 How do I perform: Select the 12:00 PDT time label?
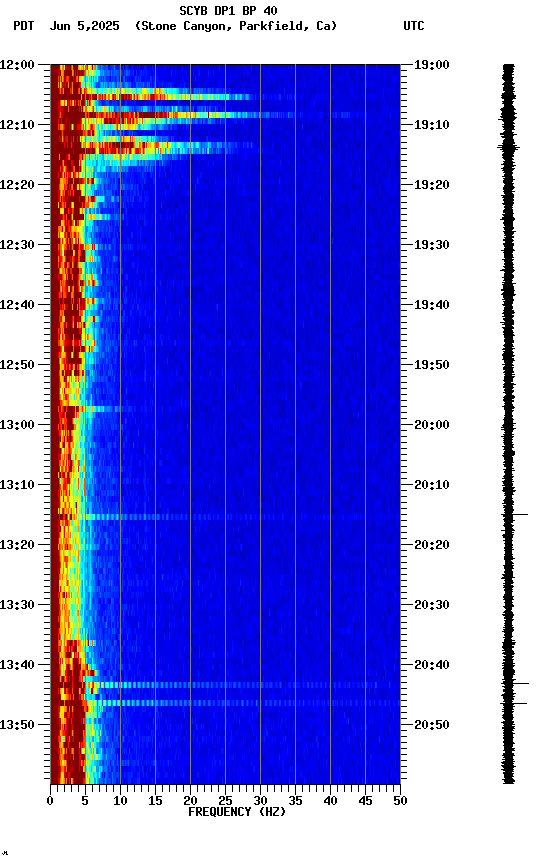coord(17,65)
